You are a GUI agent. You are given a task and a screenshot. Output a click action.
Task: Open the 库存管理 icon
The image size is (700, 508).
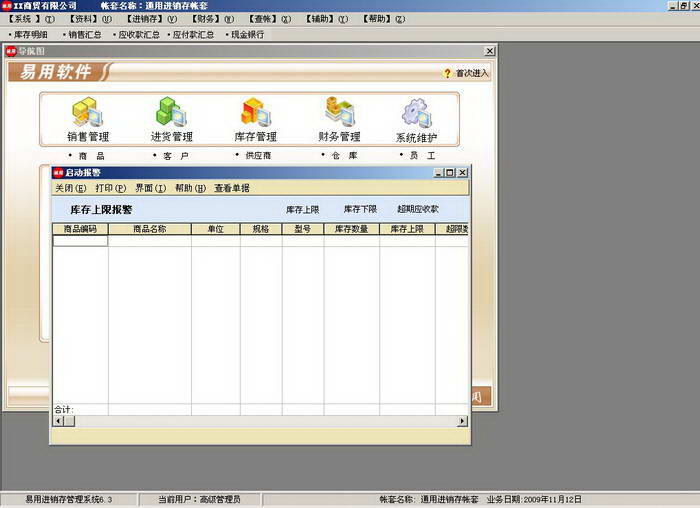256,112
